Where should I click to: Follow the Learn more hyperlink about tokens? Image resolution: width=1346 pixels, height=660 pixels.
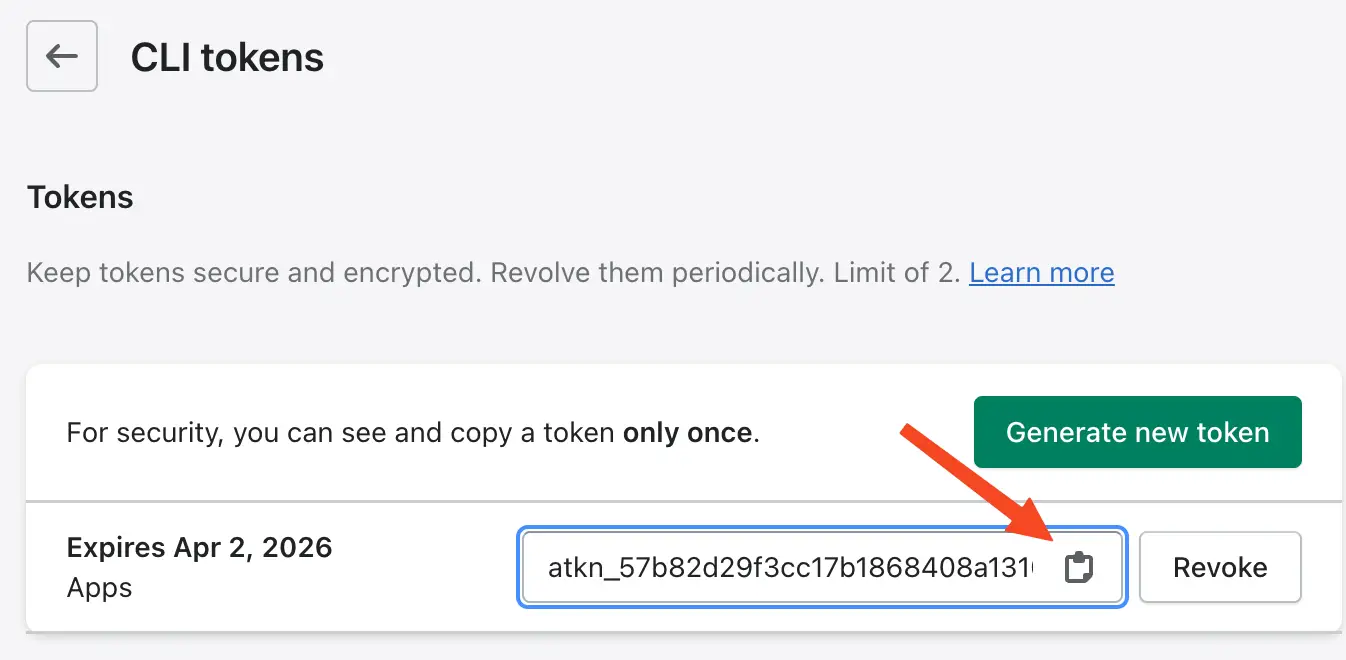coord(1041,272)
